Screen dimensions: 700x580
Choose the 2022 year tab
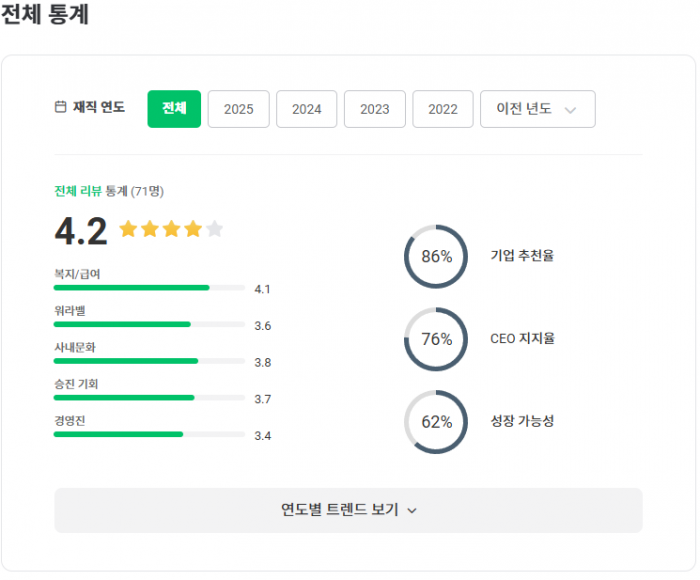pyautogui.click(x=442, y=109)
